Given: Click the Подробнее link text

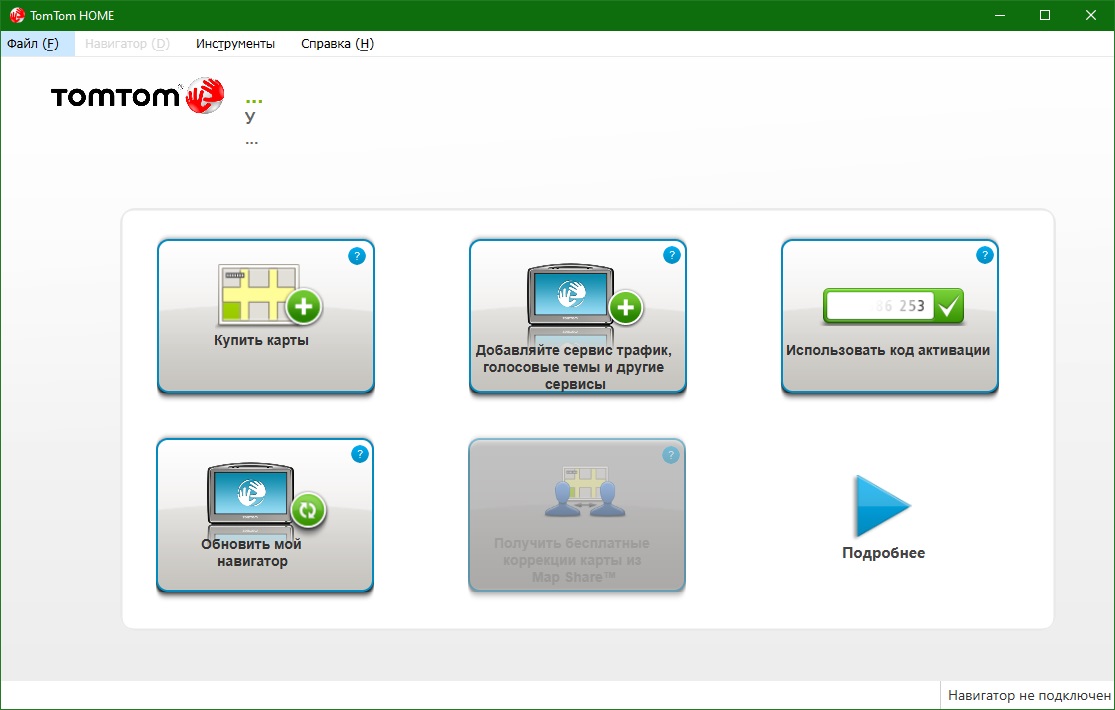Looking at the screenshot, I should click(883, 553).
